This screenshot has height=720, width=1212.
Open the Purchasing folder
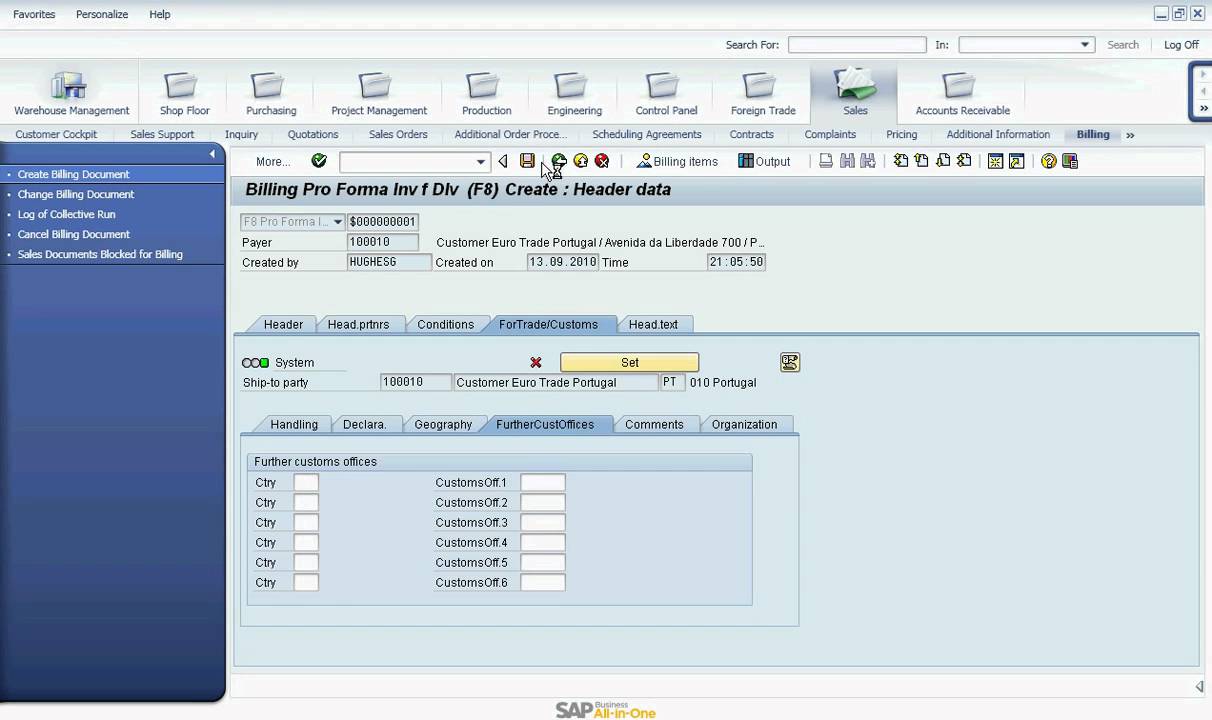point(271,95)
